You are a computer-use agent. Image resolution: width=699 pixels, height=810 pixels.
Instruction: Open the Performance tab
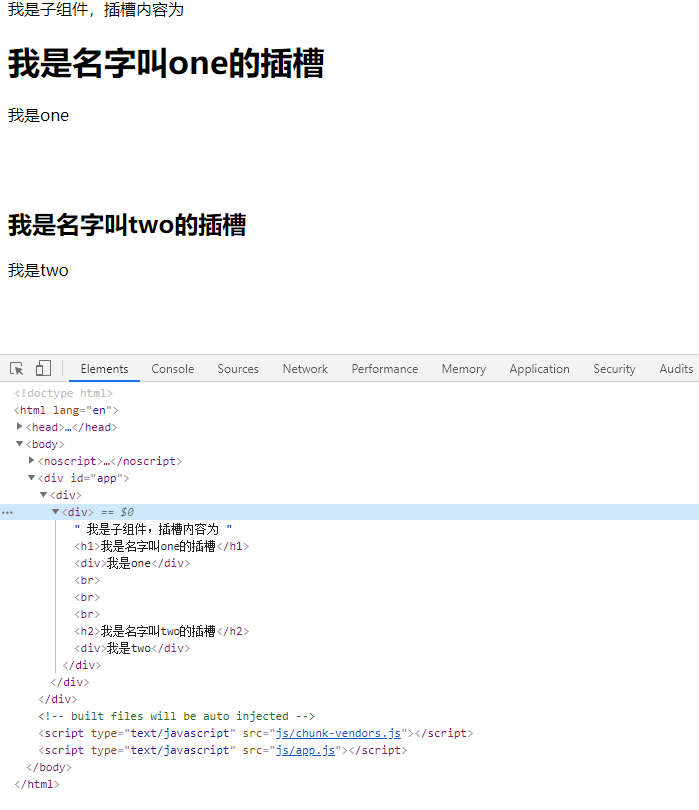pyautogui.click(x=385, y=369)
